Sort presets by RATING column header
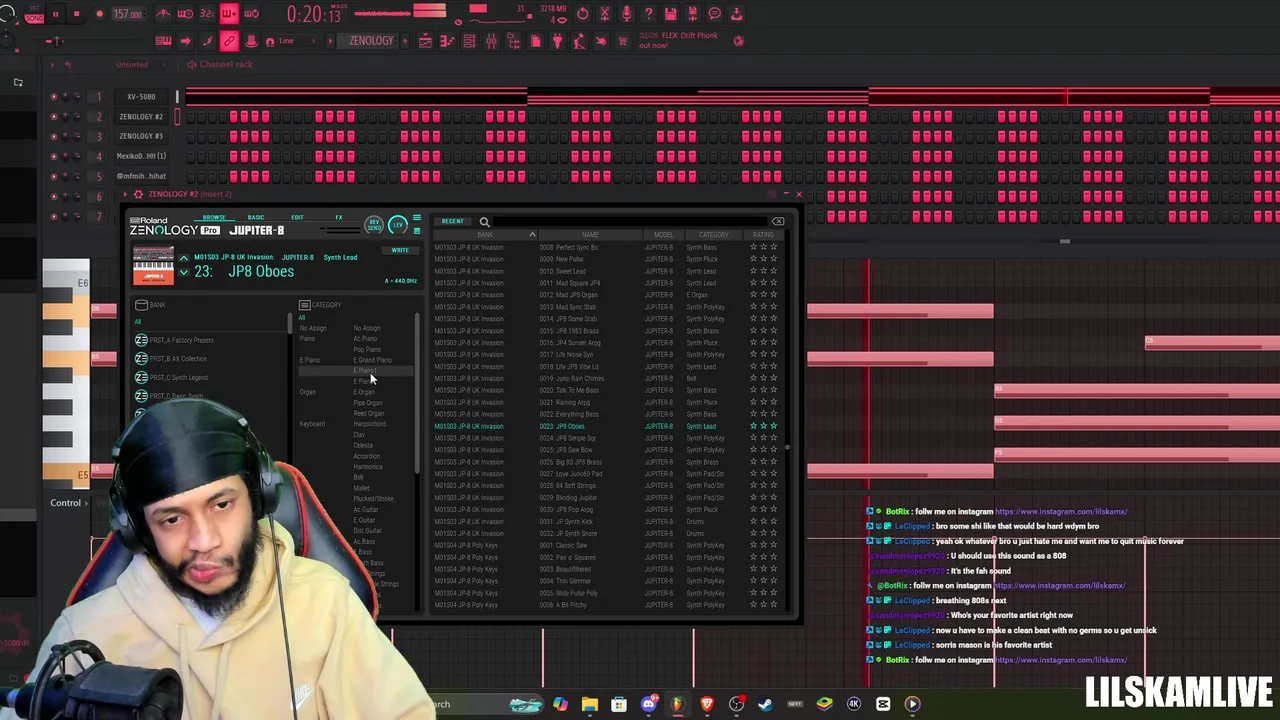 (763, 235)
